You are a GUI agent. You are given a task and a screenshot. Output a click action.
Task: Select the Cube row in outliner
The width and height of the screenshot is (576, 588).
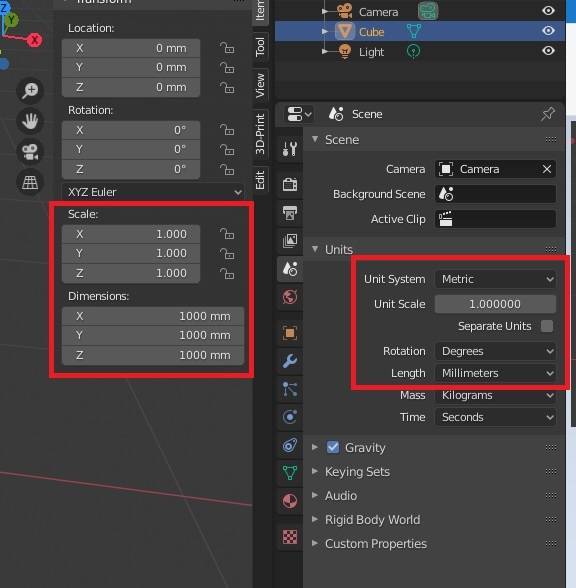[420, 31]
